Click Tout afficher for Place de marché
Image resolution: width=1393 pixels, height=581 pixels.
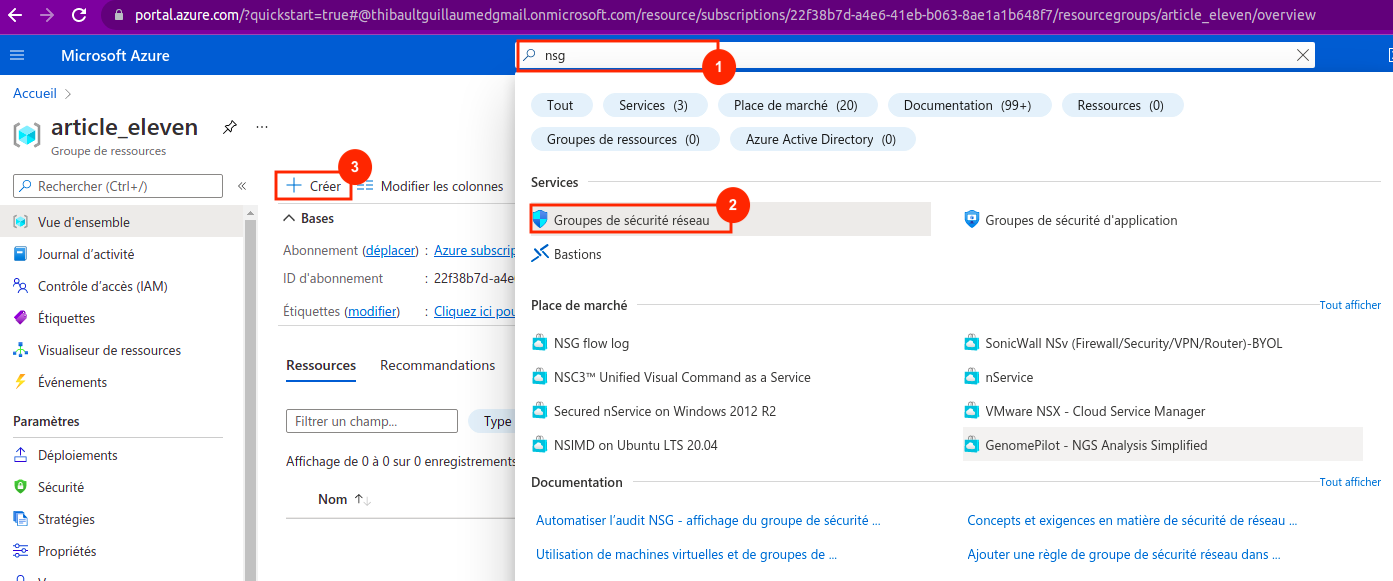point(1349,305)
